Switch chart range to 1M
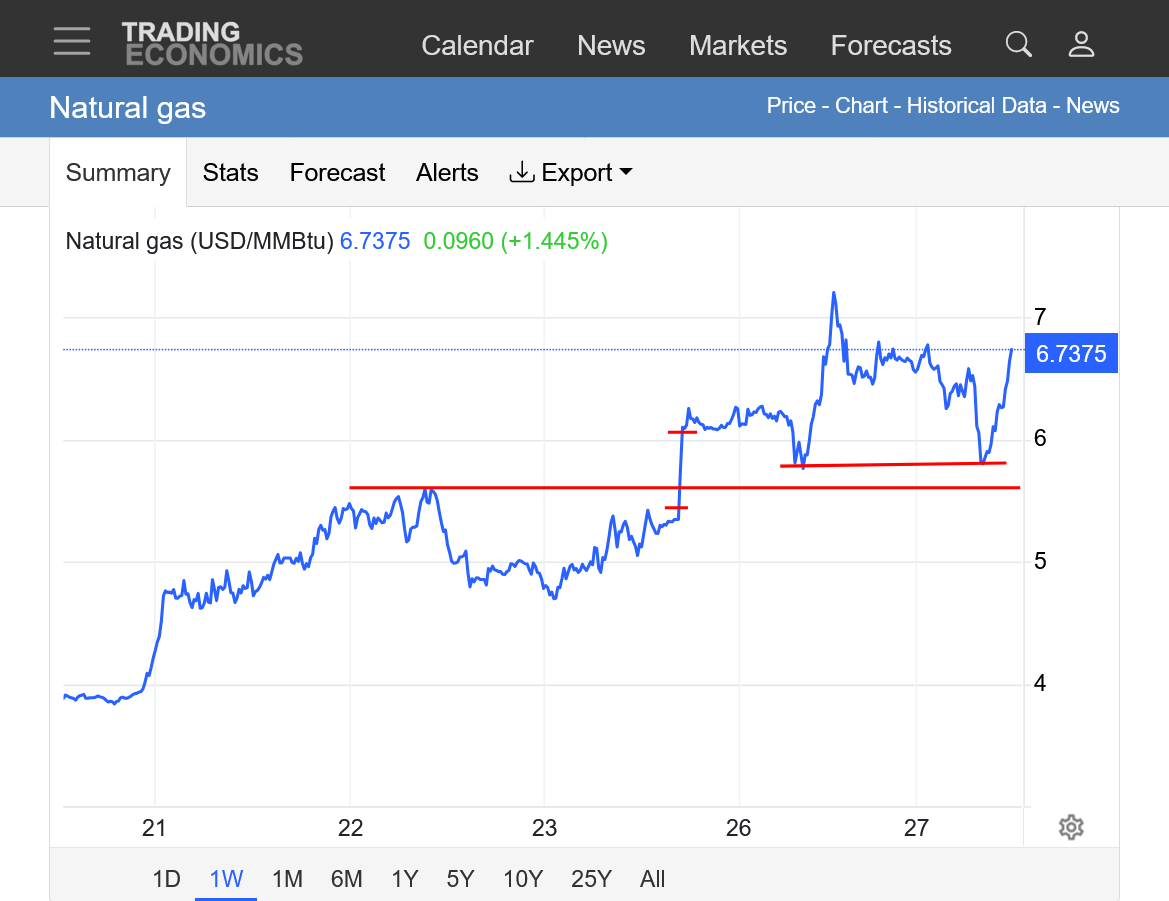Image resolution: width=1169 pixels, height=901 pixels. point(287,879)
